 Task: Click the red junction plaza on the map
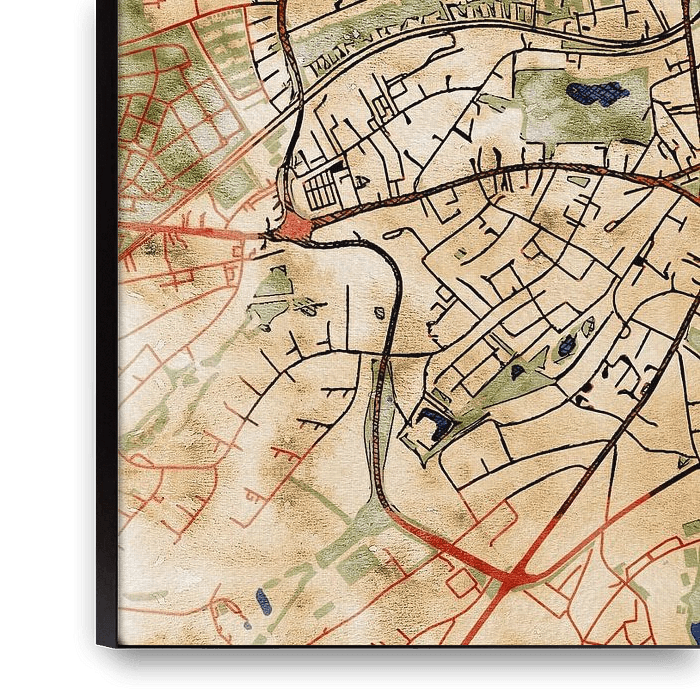point(297,229)
